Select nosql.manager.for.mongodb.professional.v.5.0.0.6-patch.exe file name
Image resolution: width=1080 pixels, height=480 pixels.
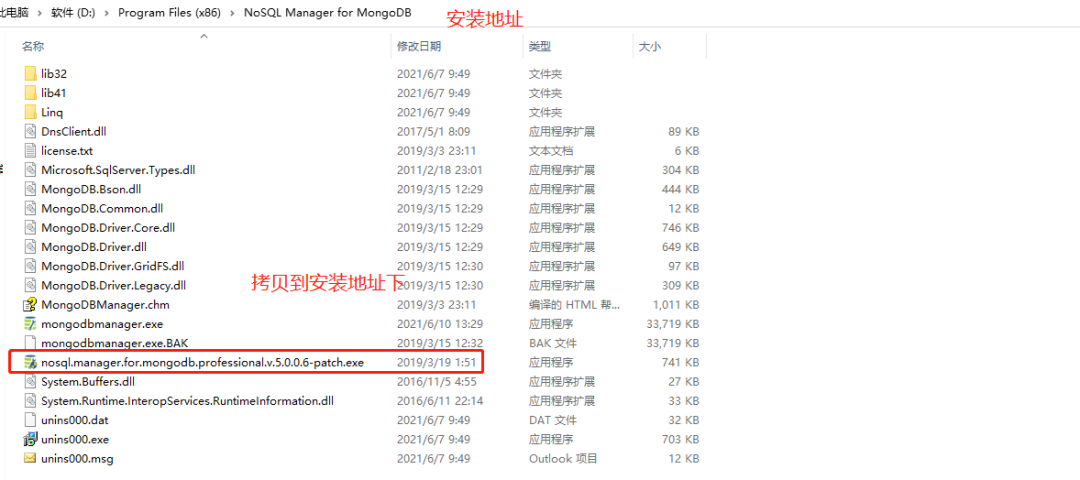pyautogui.click(x=202, y=362)
